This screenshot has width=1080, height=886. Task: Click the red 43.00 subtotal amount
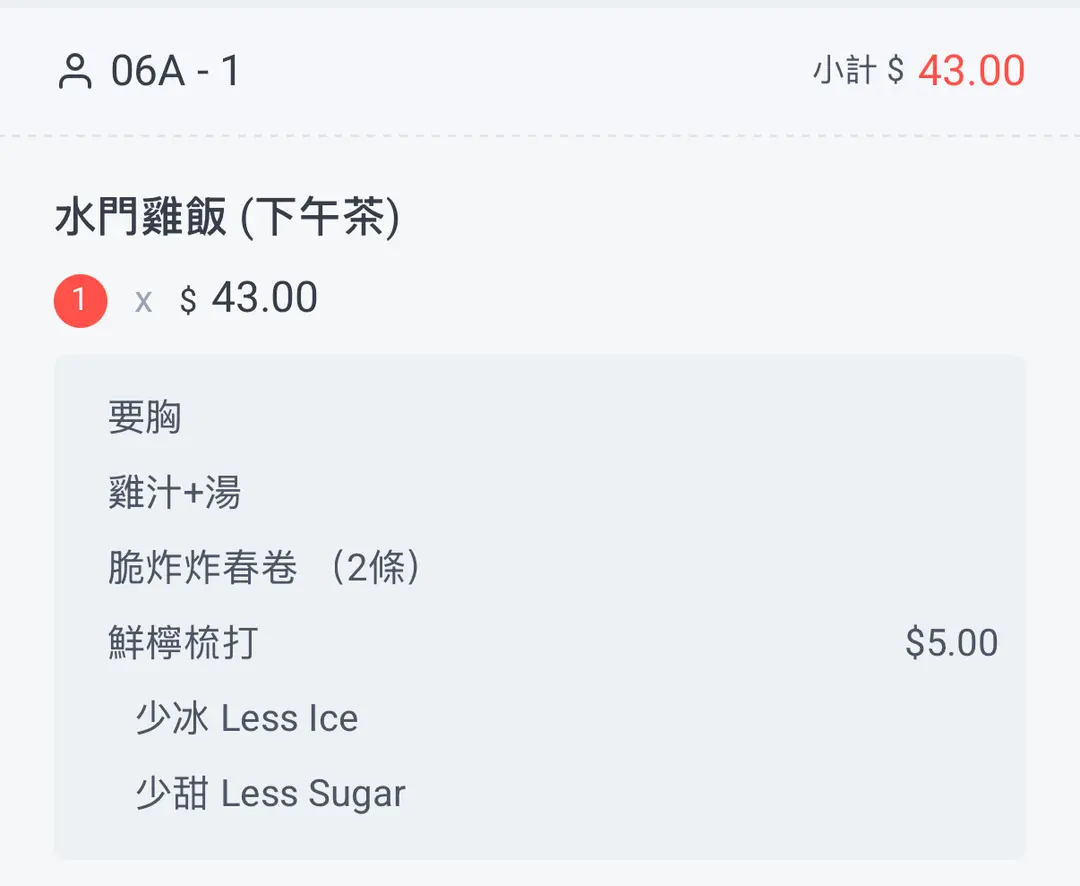click(971, 71)
